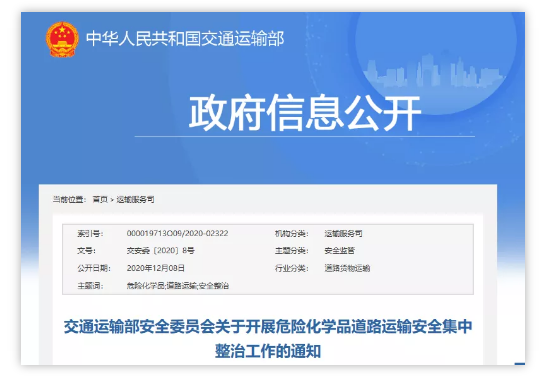Screen dimensions: 548x388
Task: Click the 文号 field label
Action: pos(86,251)
